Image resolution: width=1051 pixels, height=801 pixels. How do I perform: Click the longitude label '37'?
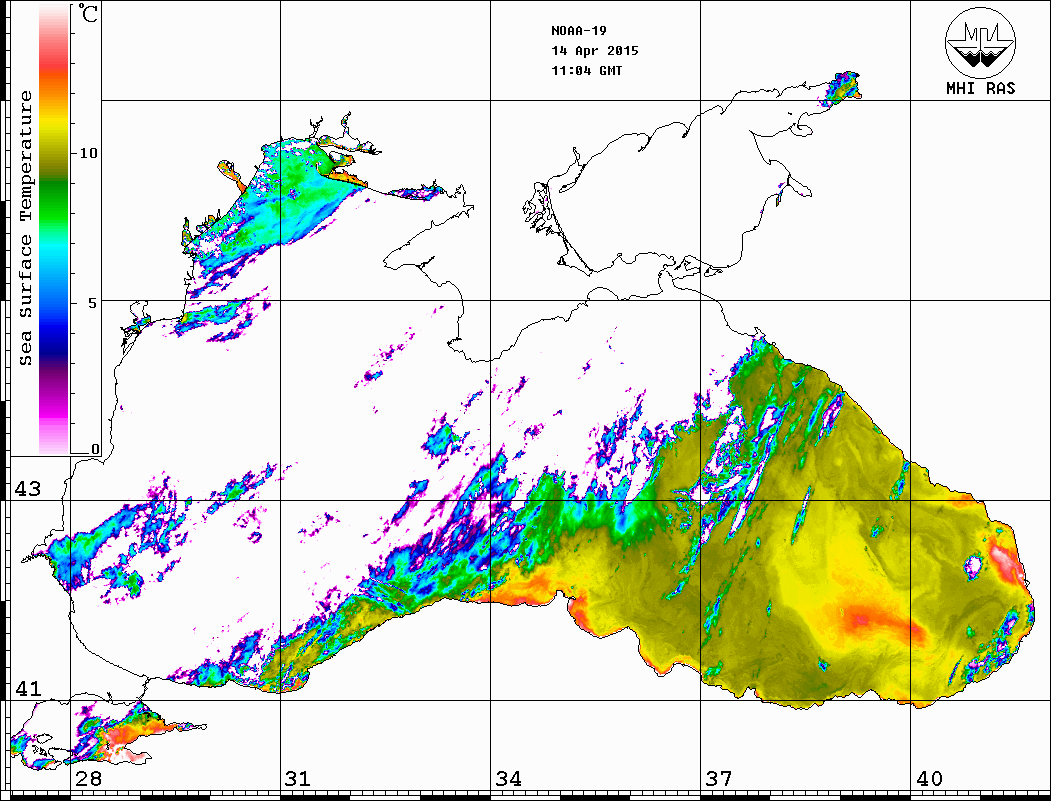coord(719,779)
